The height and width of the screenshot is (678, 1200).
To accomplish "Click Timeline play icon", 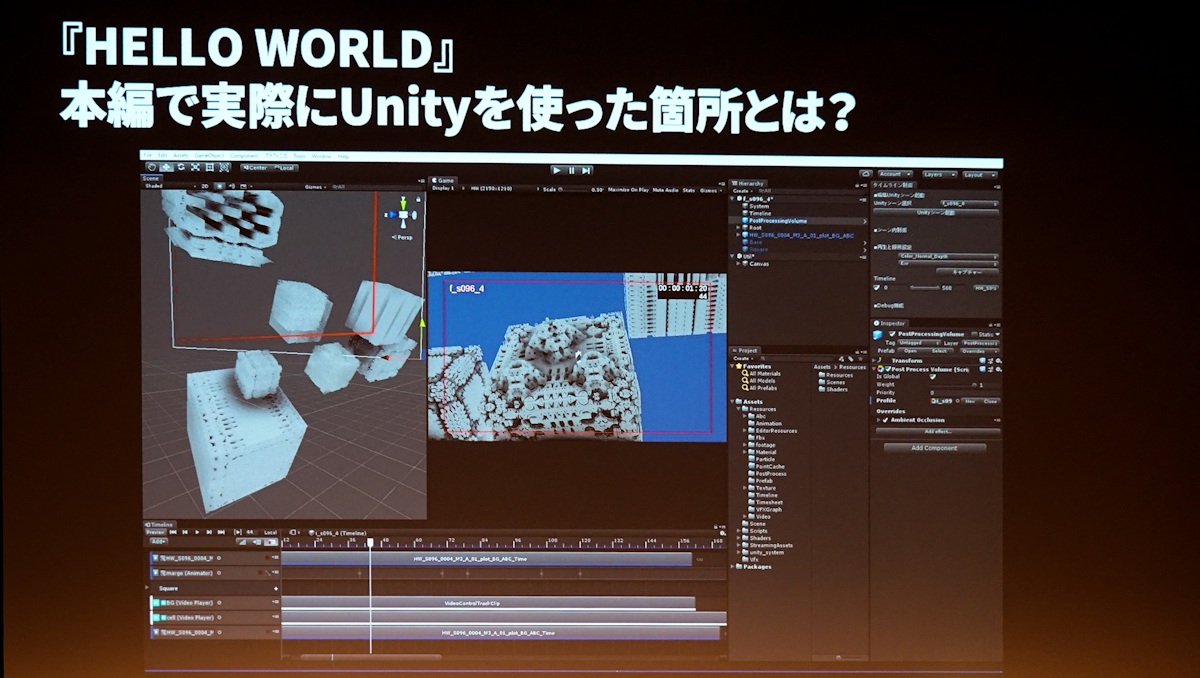I will coord(197,532).
